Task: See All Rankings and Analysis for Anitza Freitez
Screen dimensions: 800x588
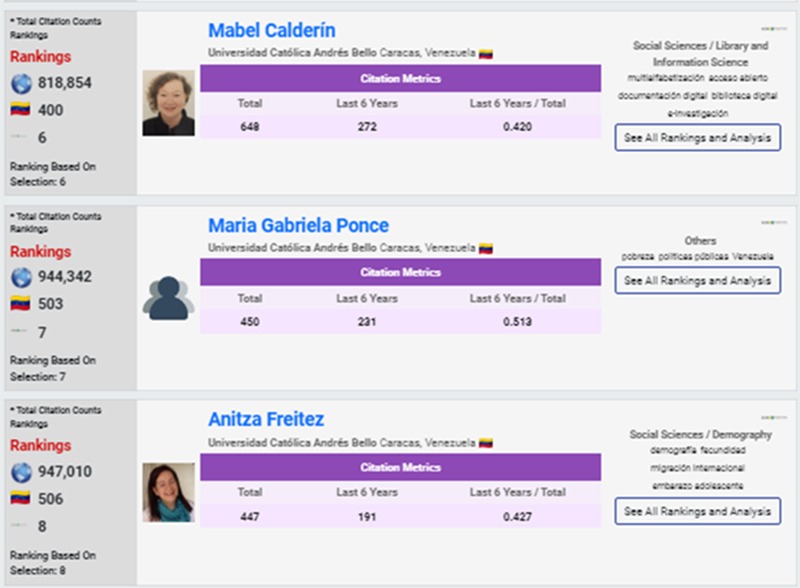Action: [697, 511]
